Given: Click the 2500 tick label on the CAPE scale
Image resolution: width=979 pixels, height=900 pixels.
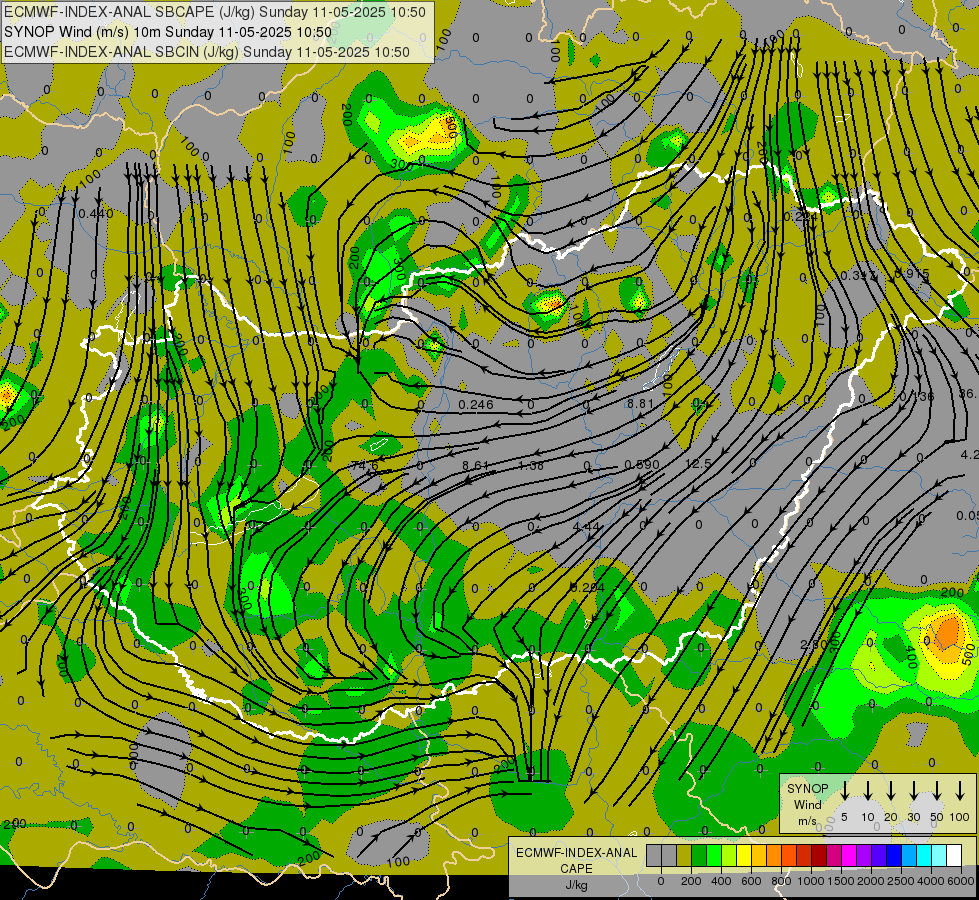Looking at the screenshot, I should click(901, 881).
